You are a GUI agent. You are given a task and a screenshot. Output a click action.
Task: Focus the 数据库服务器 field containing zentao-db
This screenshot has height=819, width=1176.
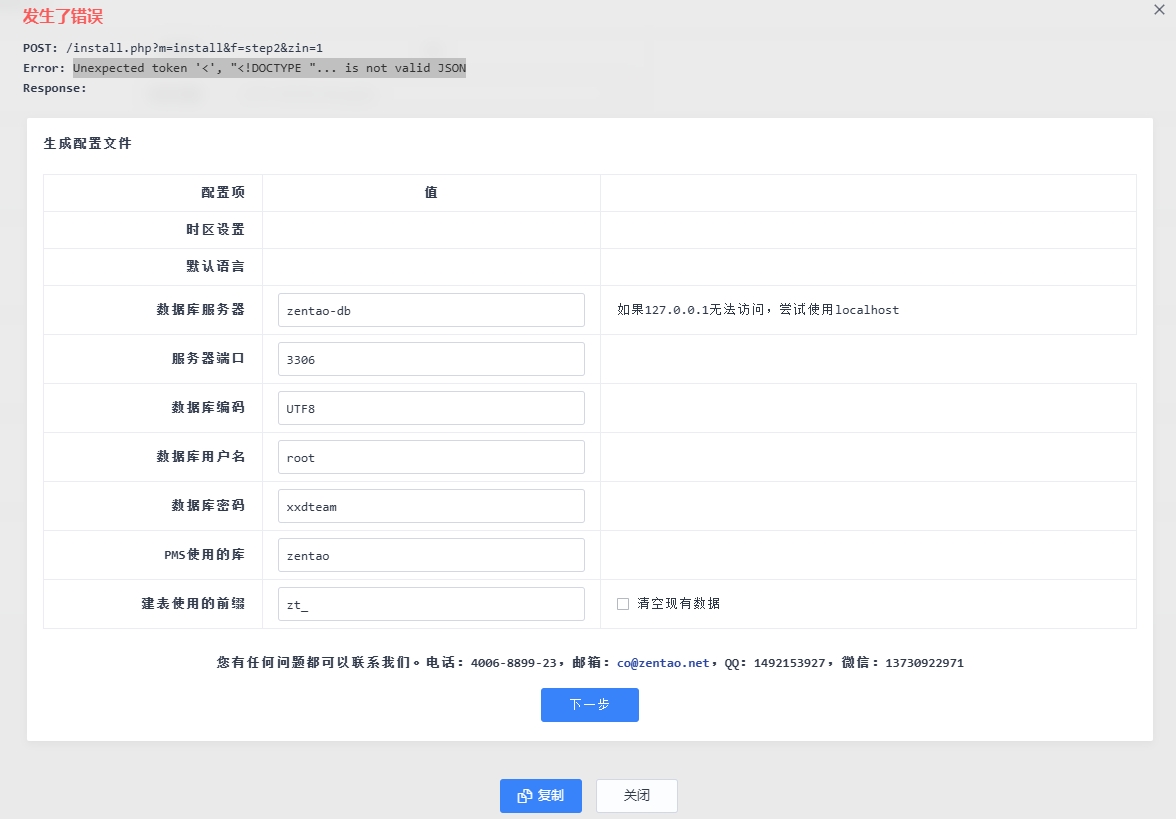[x=431, y=310]
